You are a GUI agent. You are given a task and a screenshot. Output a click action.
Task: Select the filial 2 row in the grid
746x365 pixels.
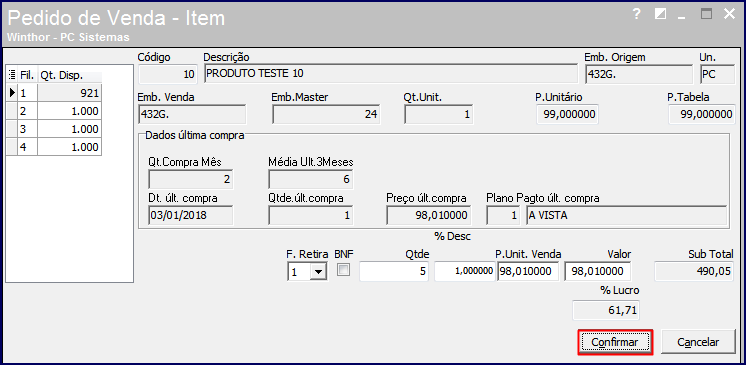click(54, 111)
